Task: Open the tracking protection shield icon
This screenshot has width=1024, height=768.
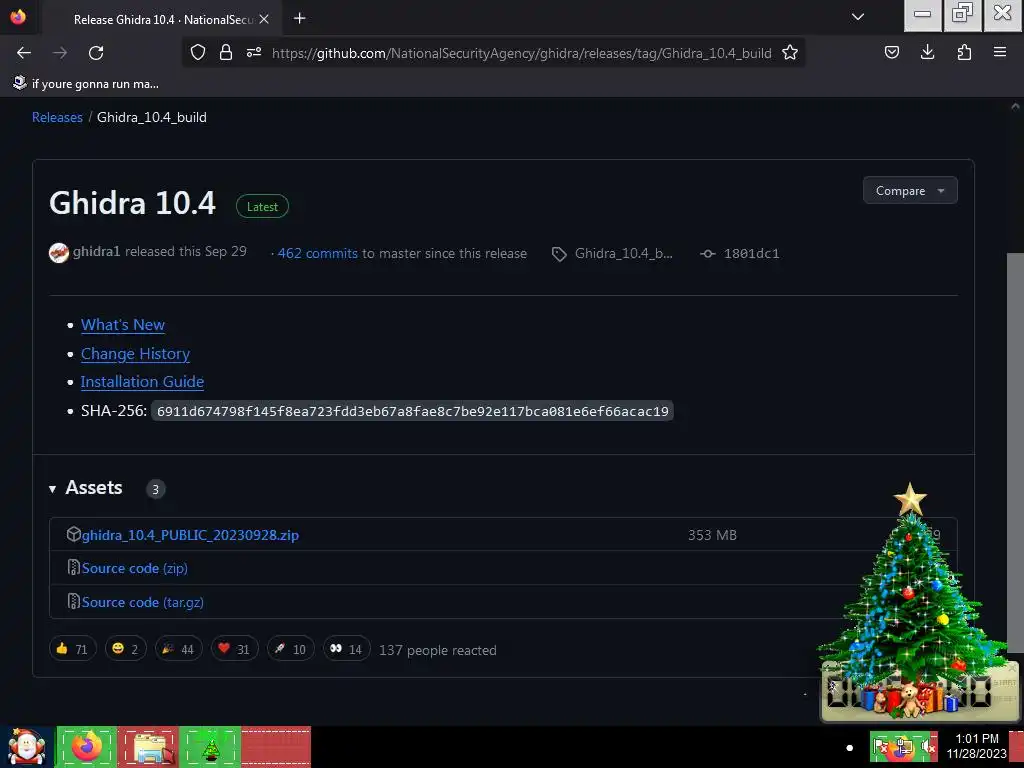Action: 198,53
